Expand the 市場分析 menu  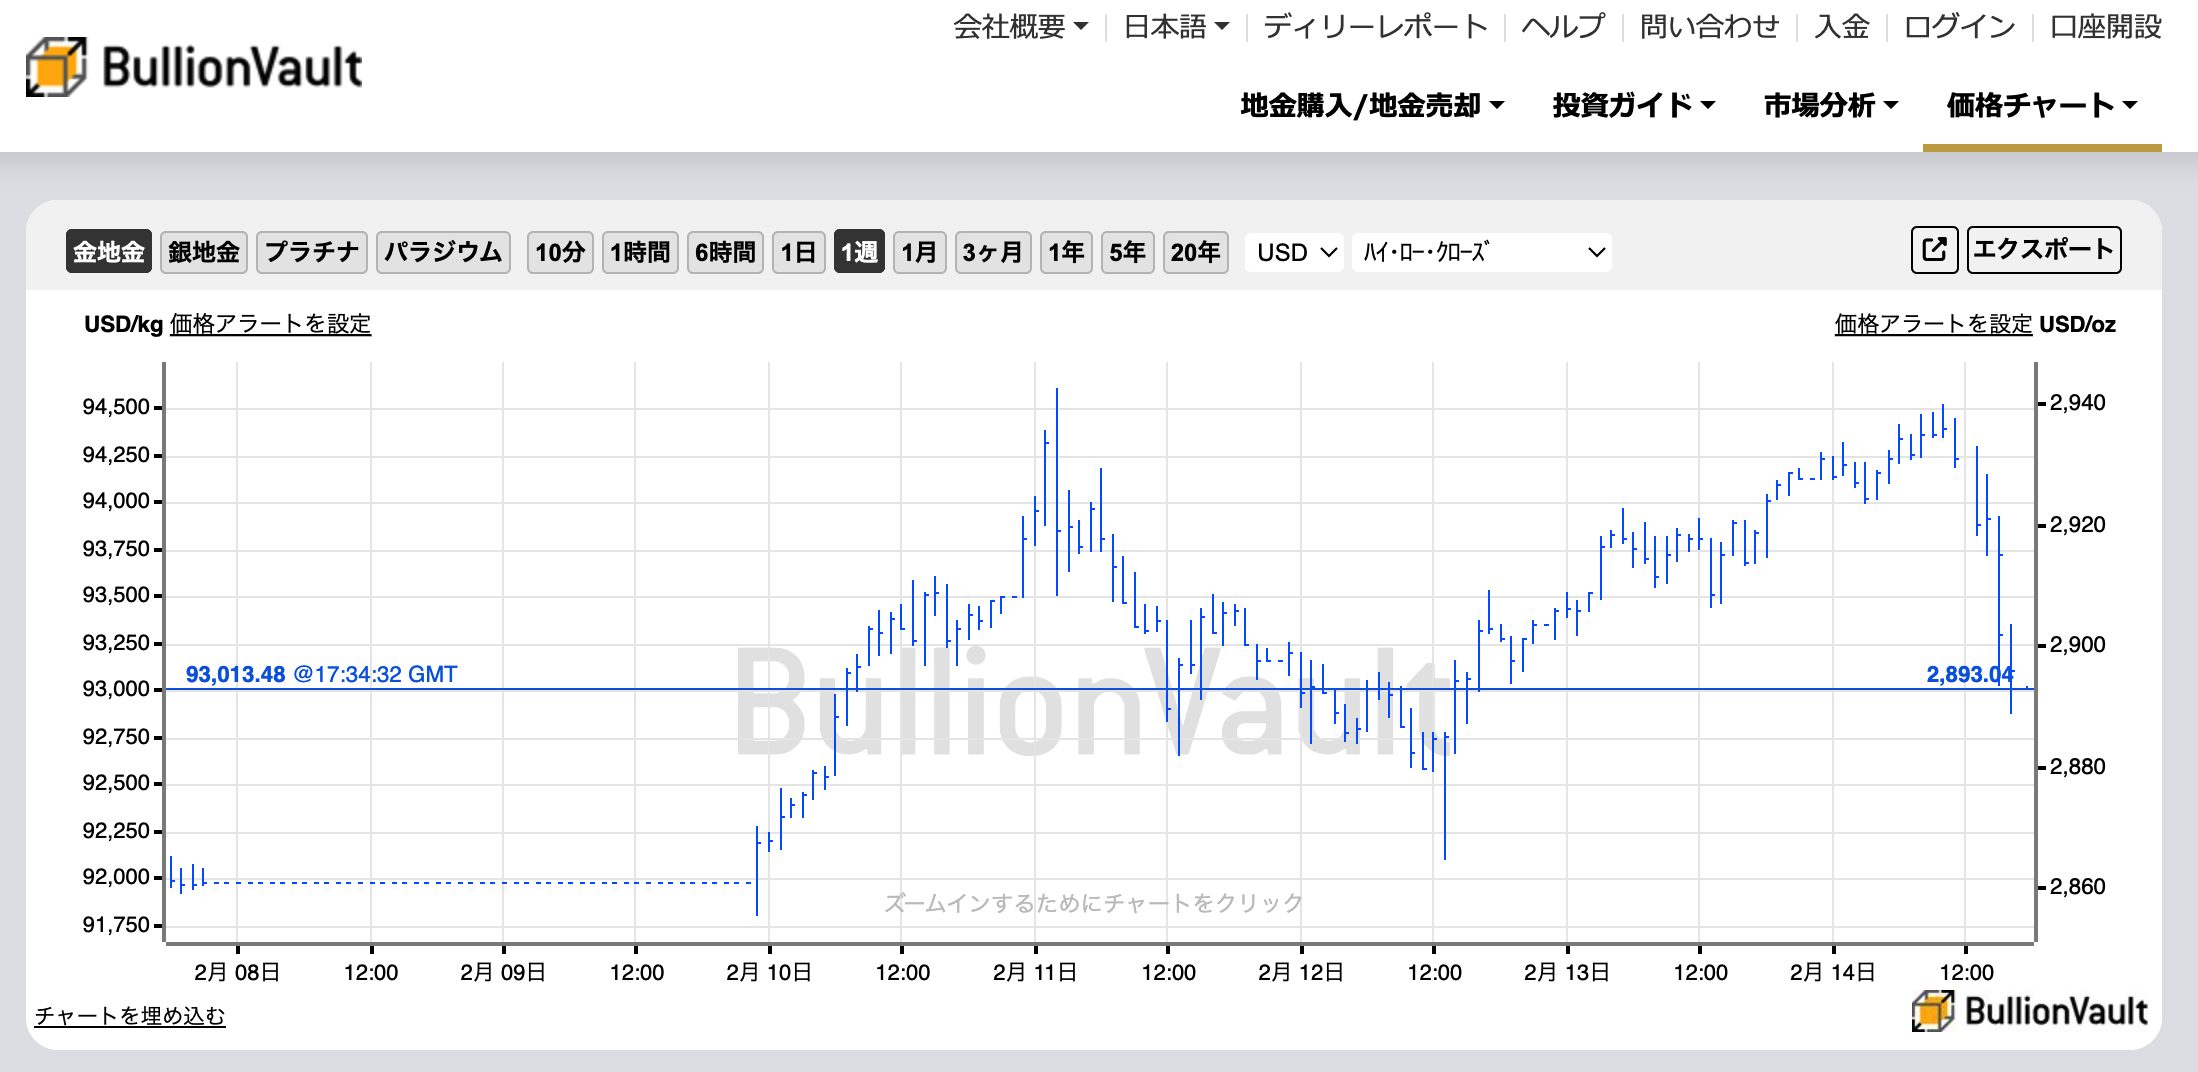tap(1830, 105)
